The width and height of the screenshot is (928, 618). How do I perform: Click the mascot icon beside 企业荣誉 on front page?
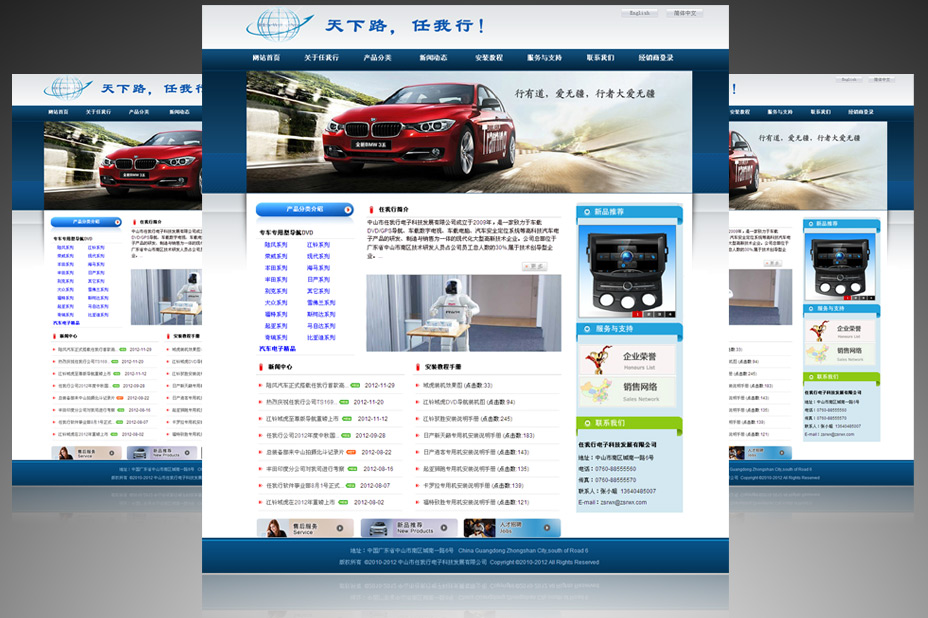599,360
